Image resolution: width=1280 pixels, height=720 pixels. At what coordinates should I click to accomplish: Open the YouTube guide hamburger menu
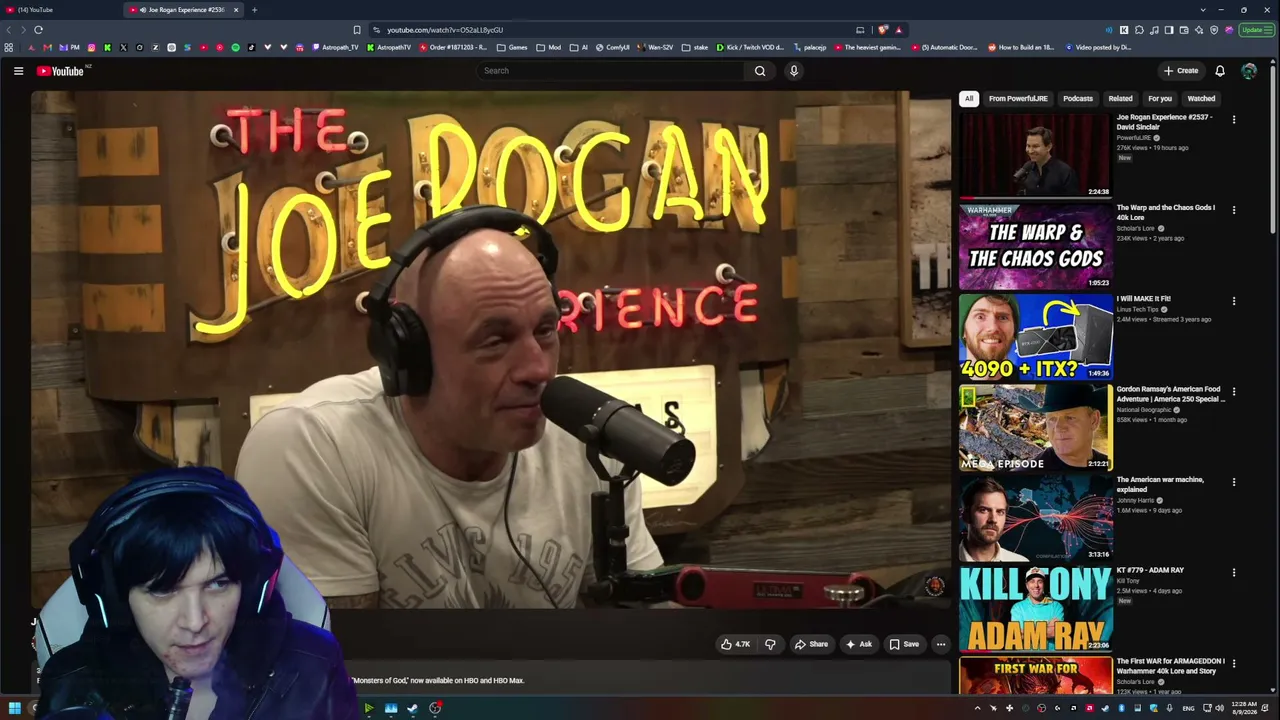click(18, 71)
